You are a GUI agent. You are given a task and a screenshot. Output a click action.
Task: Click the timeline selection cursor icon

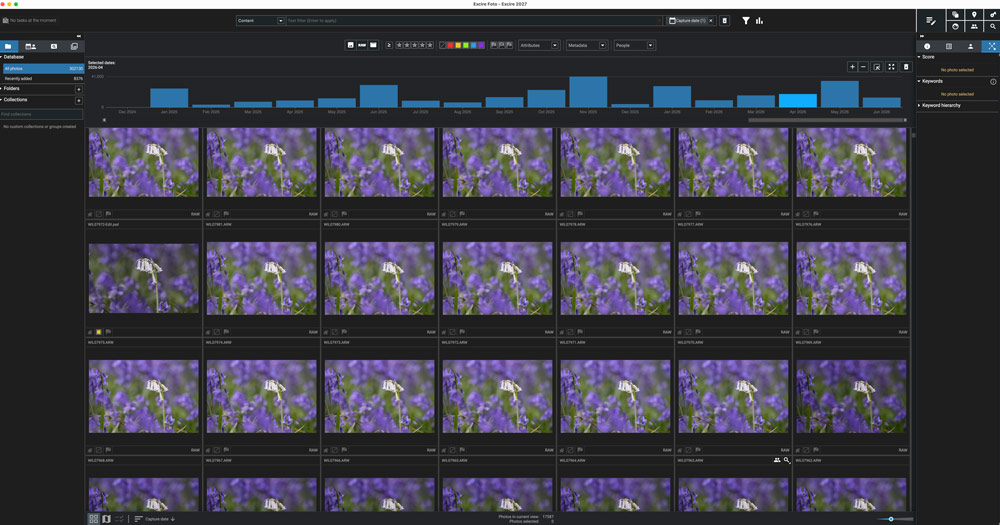877,66
